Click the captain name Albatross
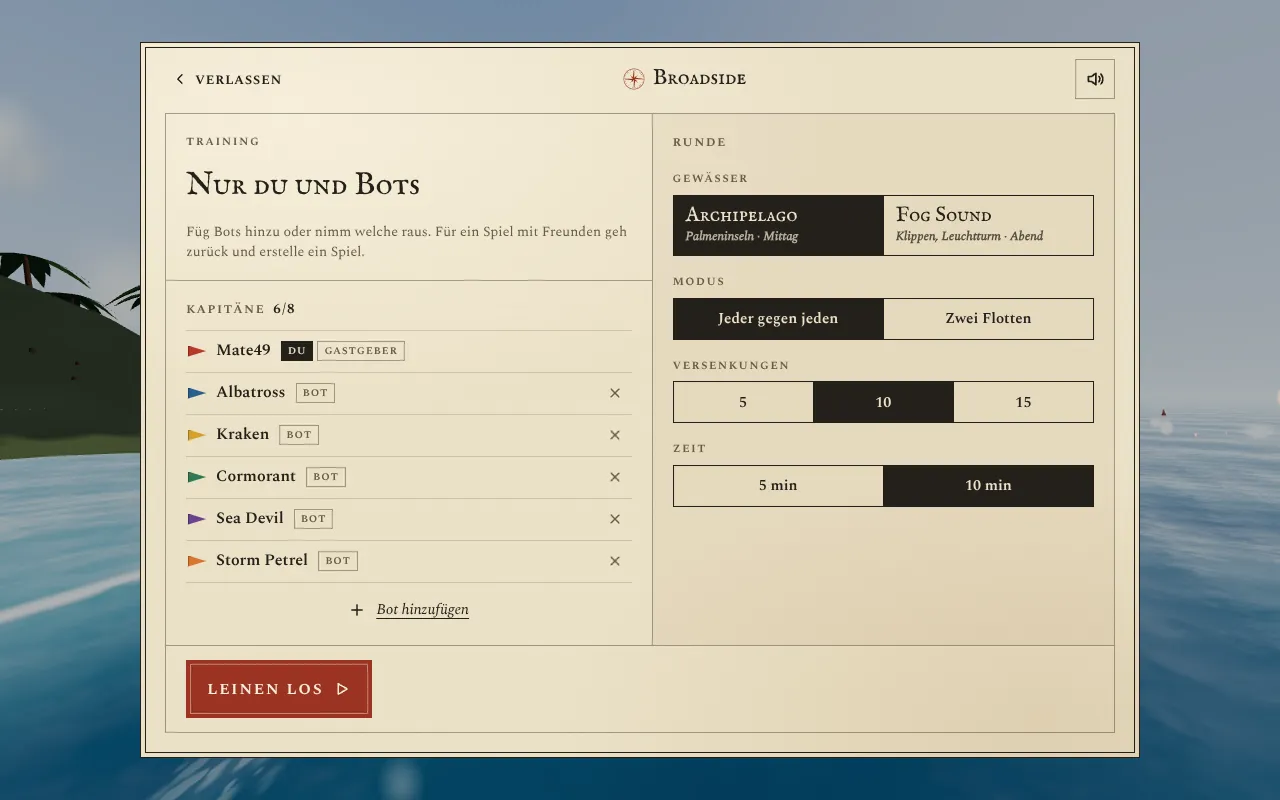Screen dimensions: 1280x800 (x=250, y=393)
